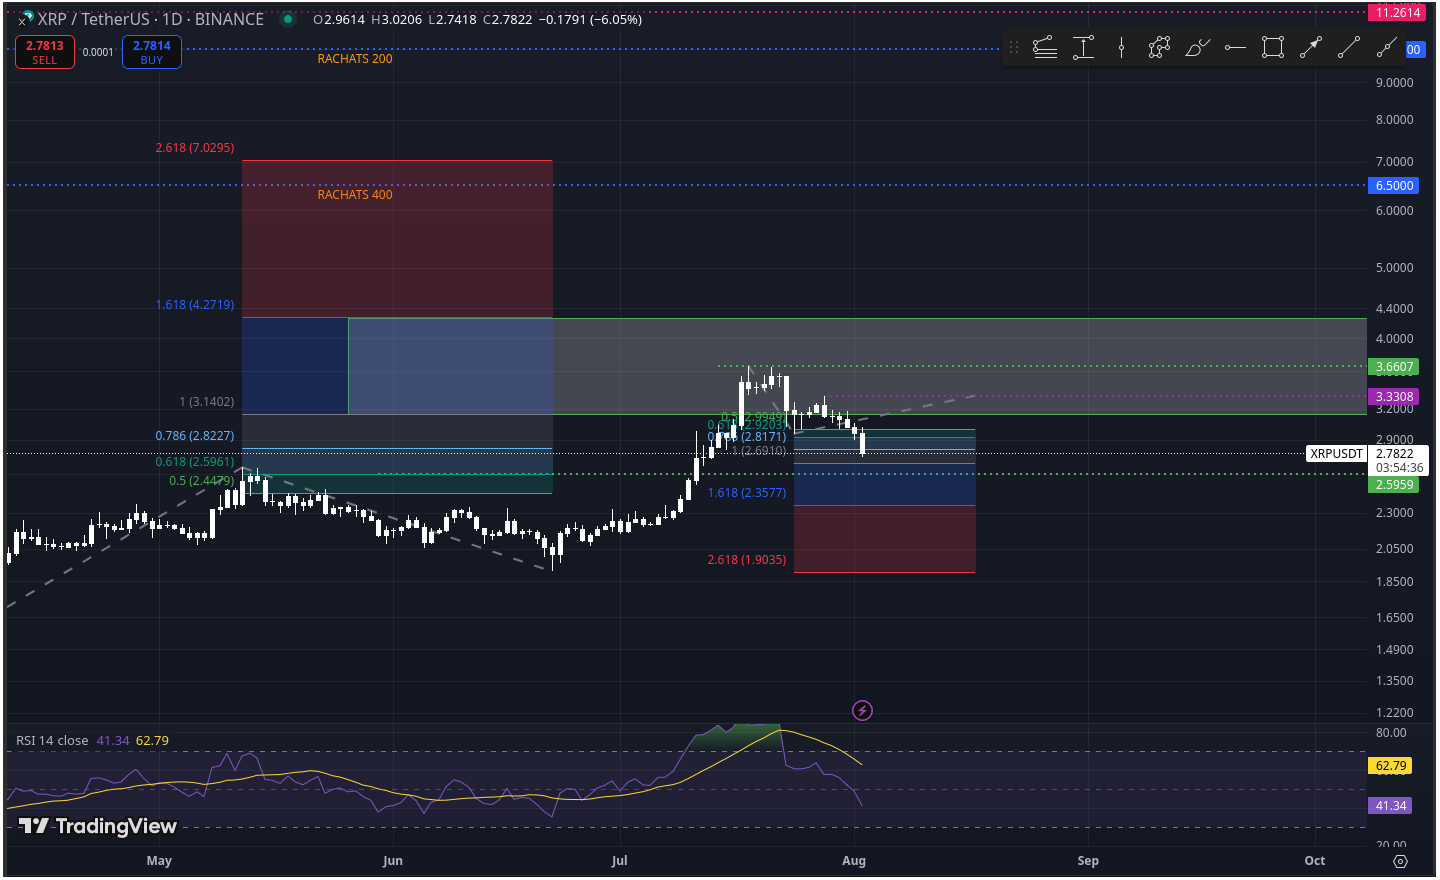Click the SELL 2.7813 button

coord(45,52)
